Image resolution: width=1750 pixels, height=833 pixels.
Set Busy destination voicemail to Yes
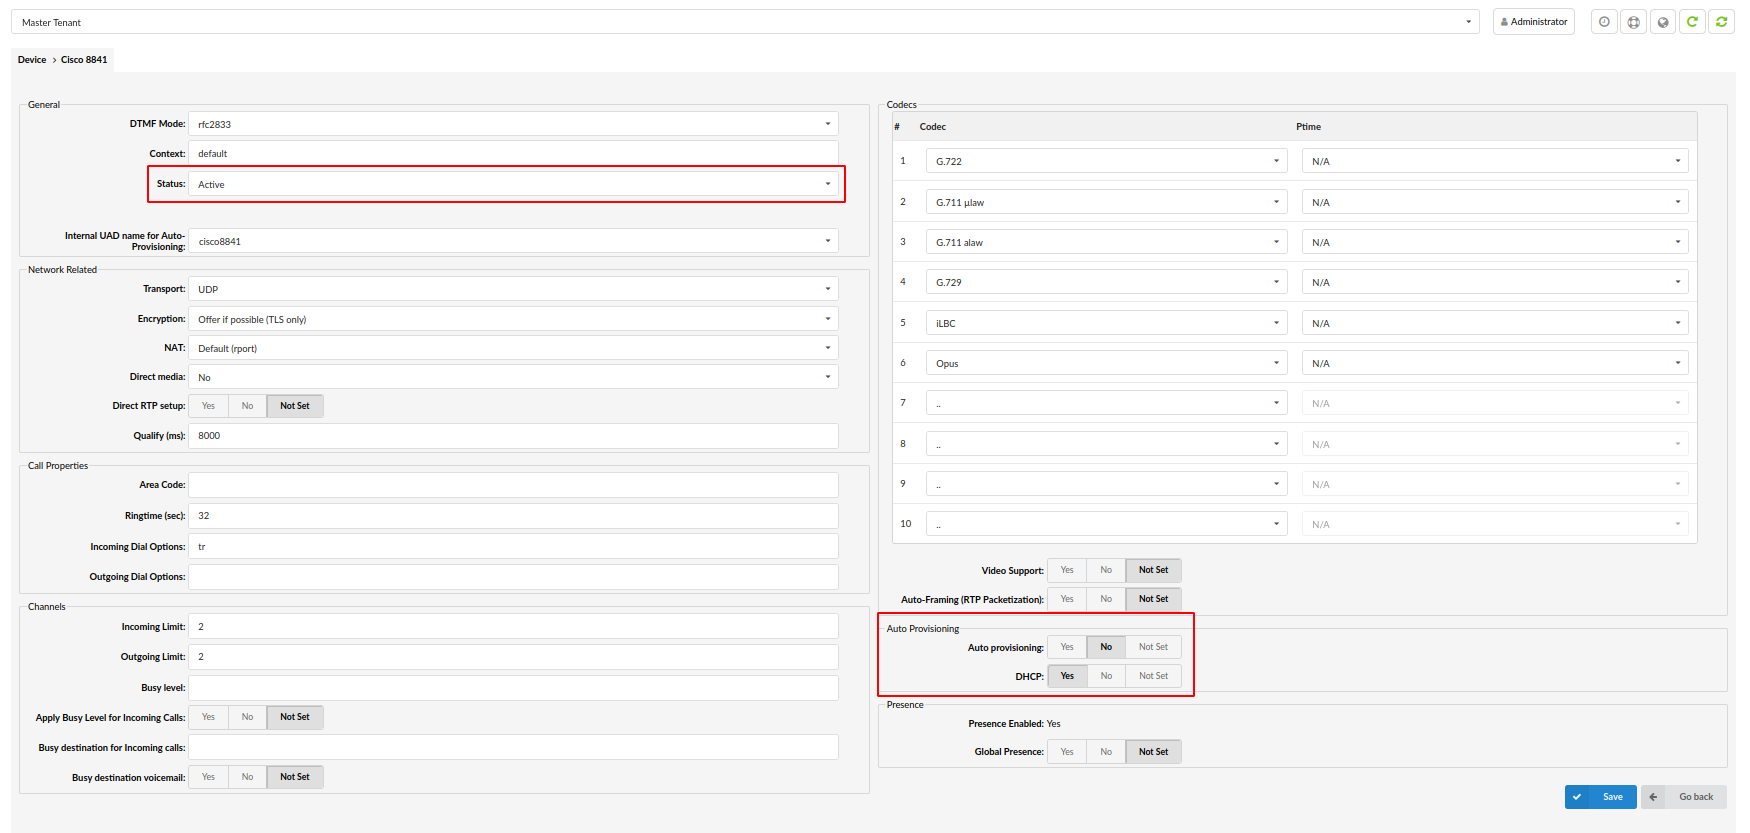(208, 777)
